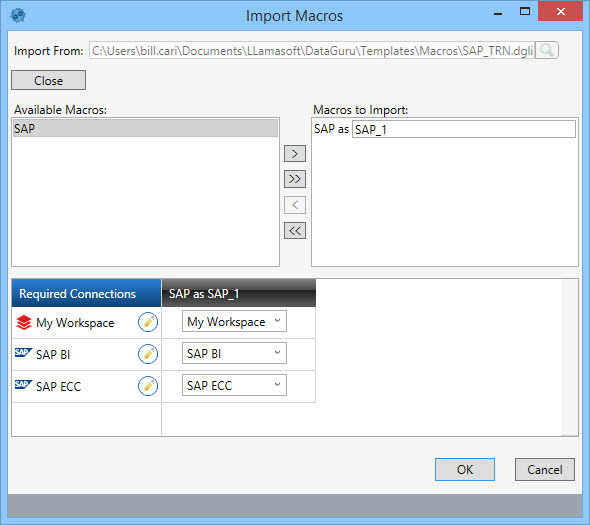The width and height of the screenshot is (590, 525).
Task: Select the SAP as SAP_1 column header
Action: click(239, 293)
